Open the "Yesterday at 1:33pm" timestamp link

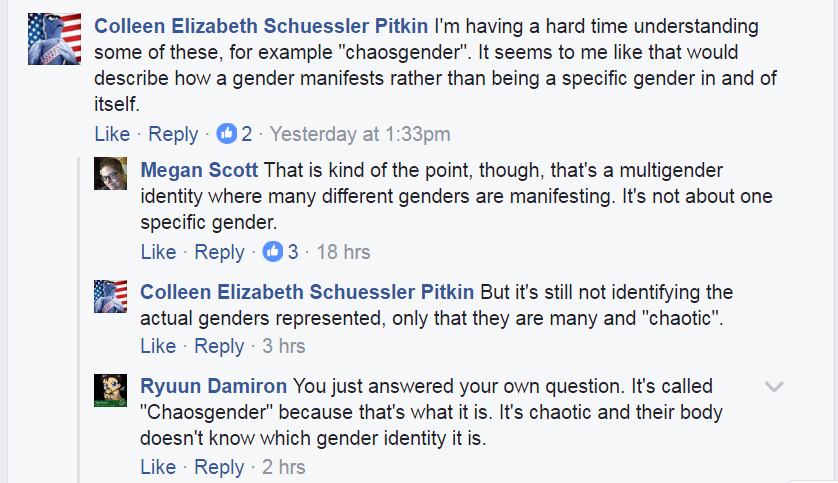coord(360,134)
